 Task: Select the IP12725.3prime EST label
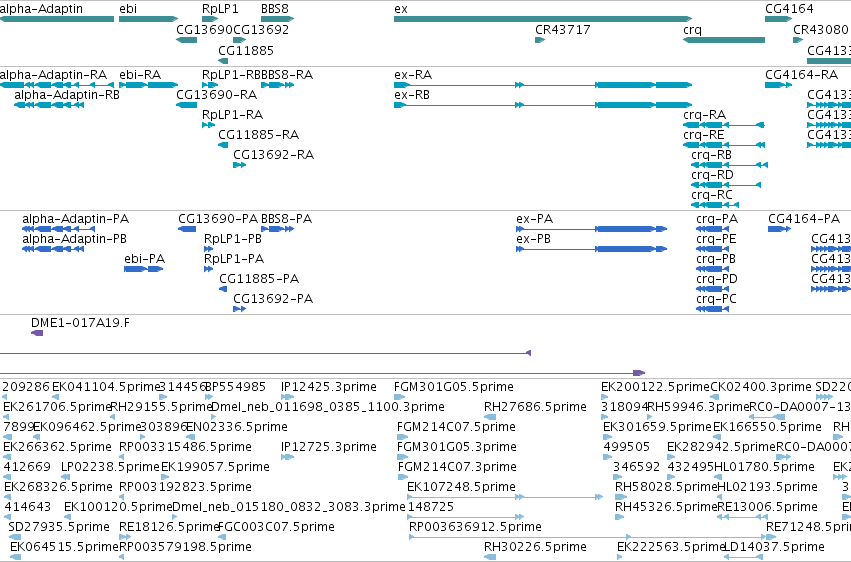click(x=329, y=448)
